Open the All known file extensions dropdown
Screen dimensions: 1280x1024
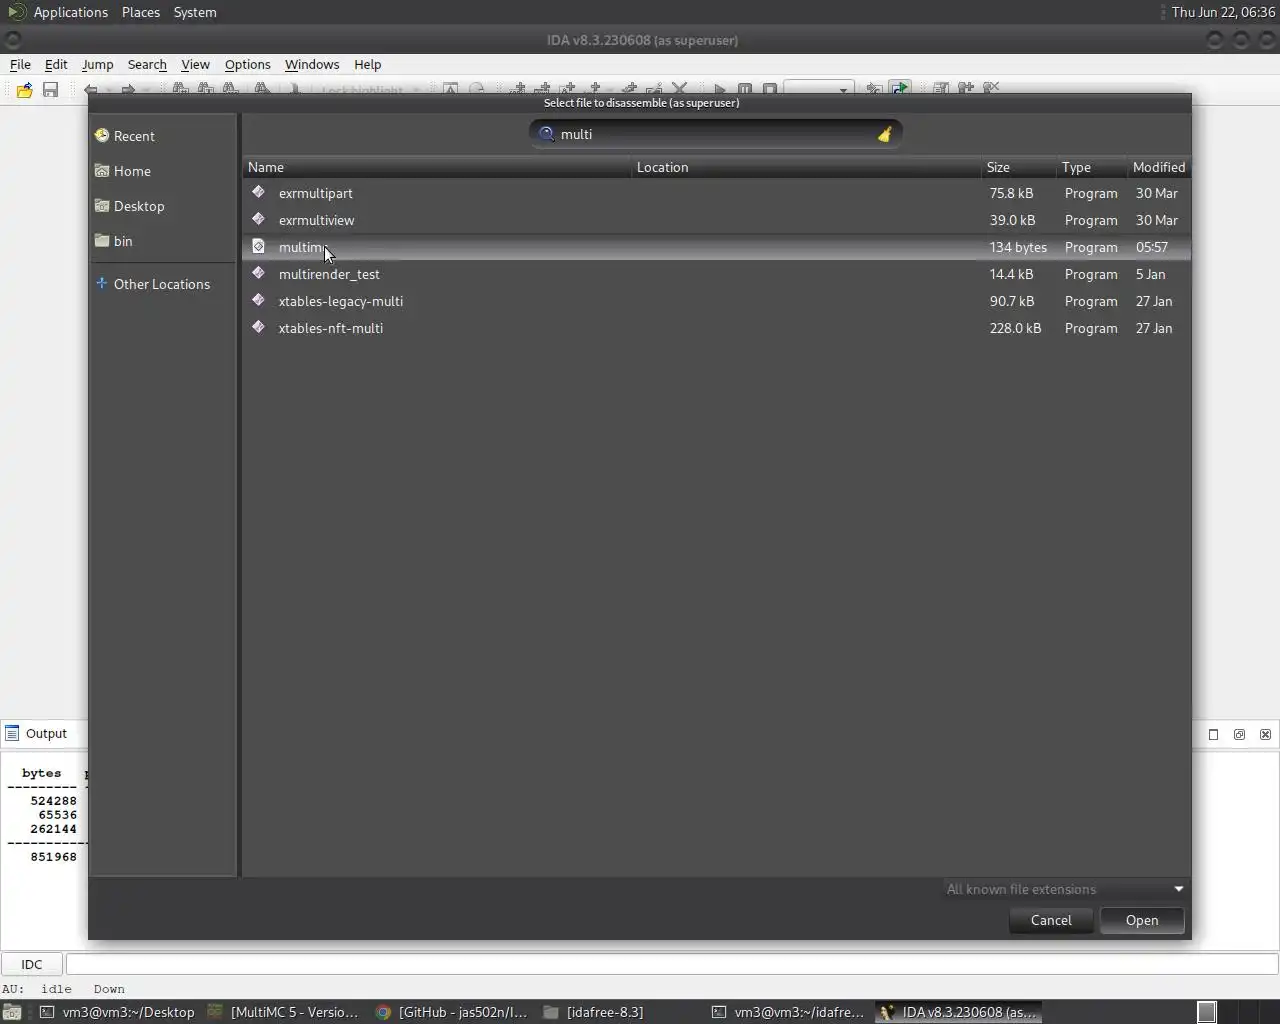pyautogui.click(x=1064, y=889)
